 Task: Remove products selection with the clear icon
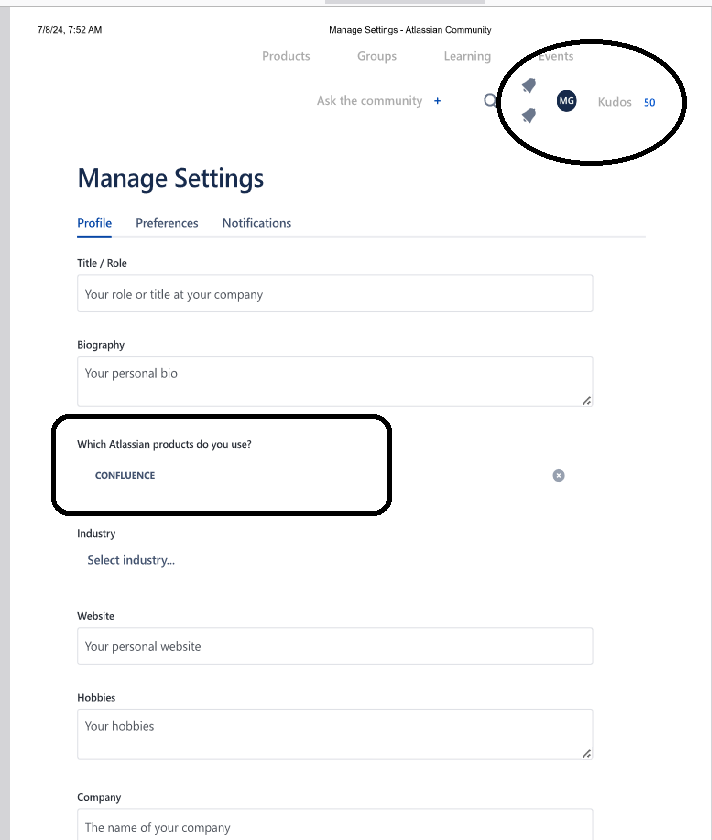(558, 476)
